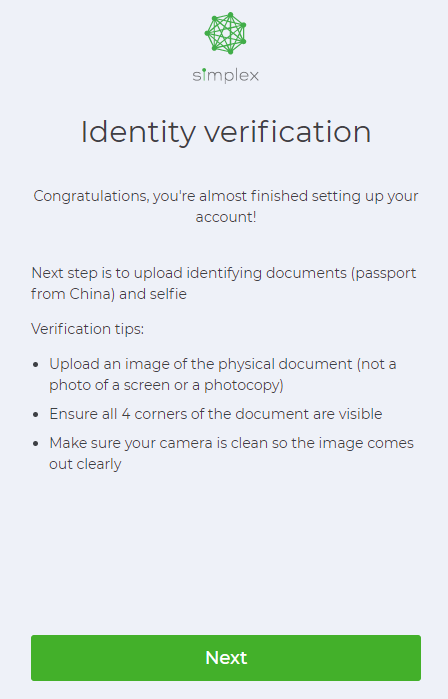448x699 pixels.
Task: Select the Identity verification heading
Action: pos(226,132)
